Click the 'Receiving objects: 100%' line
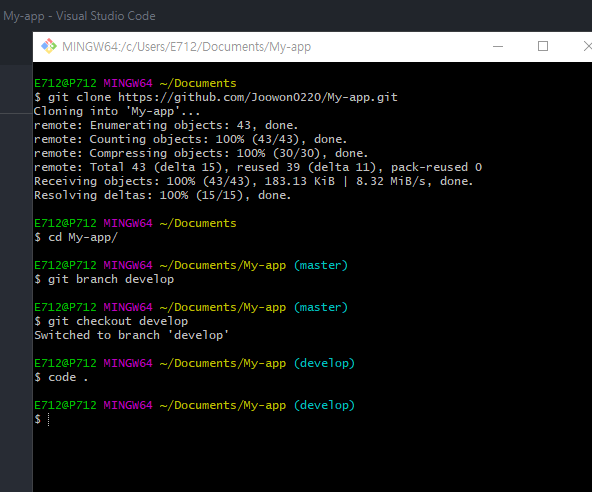The width and height of the screenshot is (592, 492). pyautogui.click(x=253, y=181)
